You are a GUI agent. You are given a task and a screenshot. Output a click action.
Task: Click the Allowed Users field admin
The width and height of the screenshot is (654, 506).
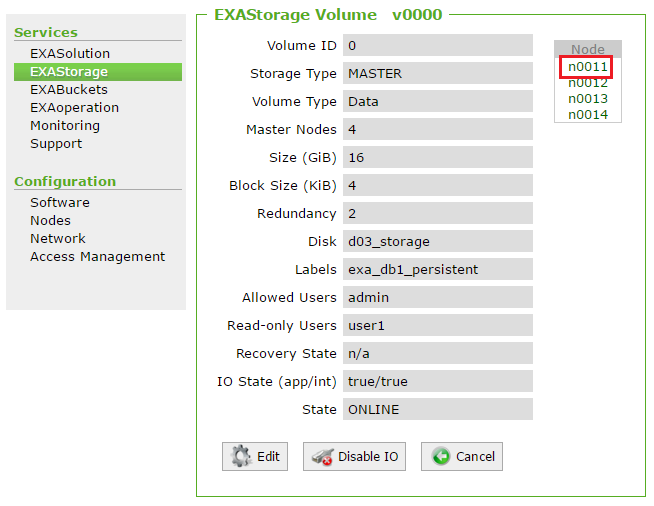coord(438,297)
